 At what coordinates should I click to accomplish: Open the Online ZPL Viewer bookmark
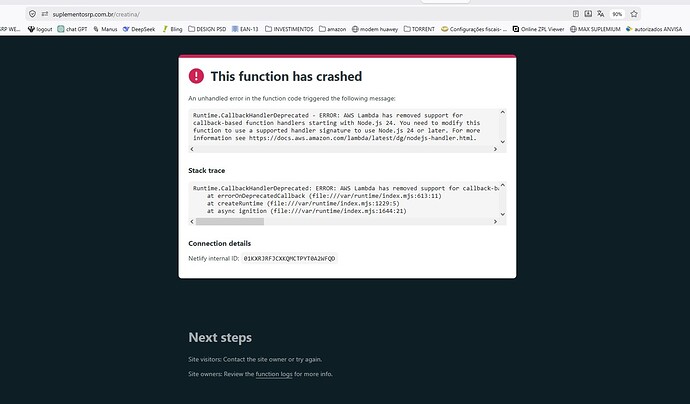[x=538, y=29]
